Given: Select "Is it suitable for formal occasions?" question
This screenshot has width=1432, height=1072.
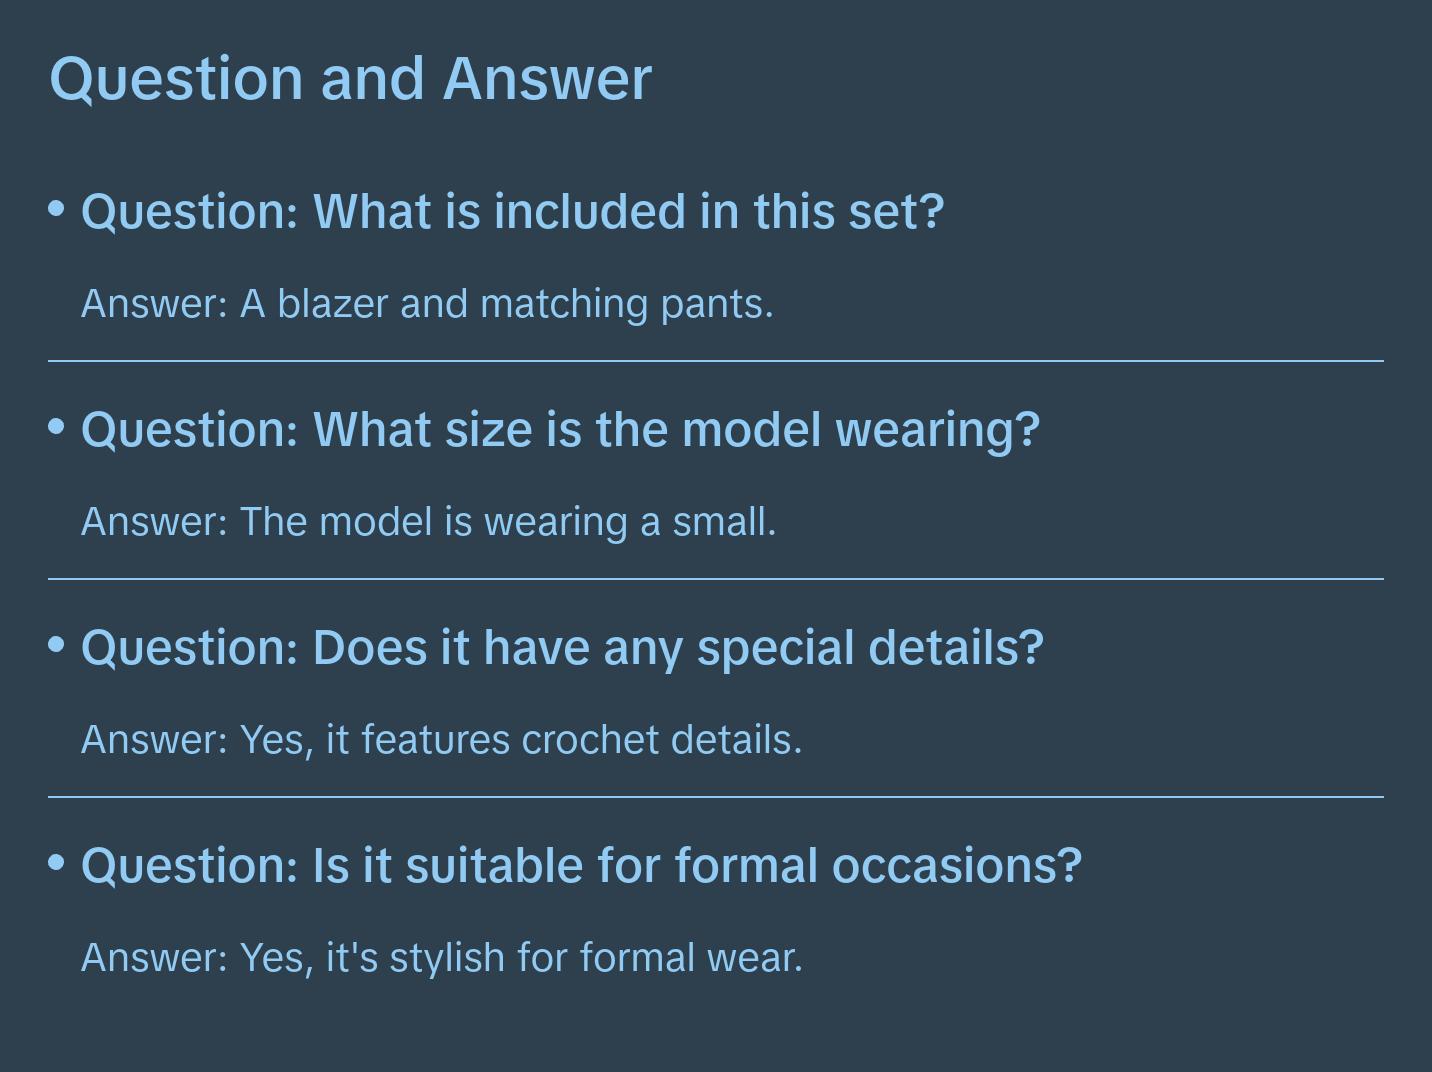Looking at the screenshot, I should click(581, 866).
